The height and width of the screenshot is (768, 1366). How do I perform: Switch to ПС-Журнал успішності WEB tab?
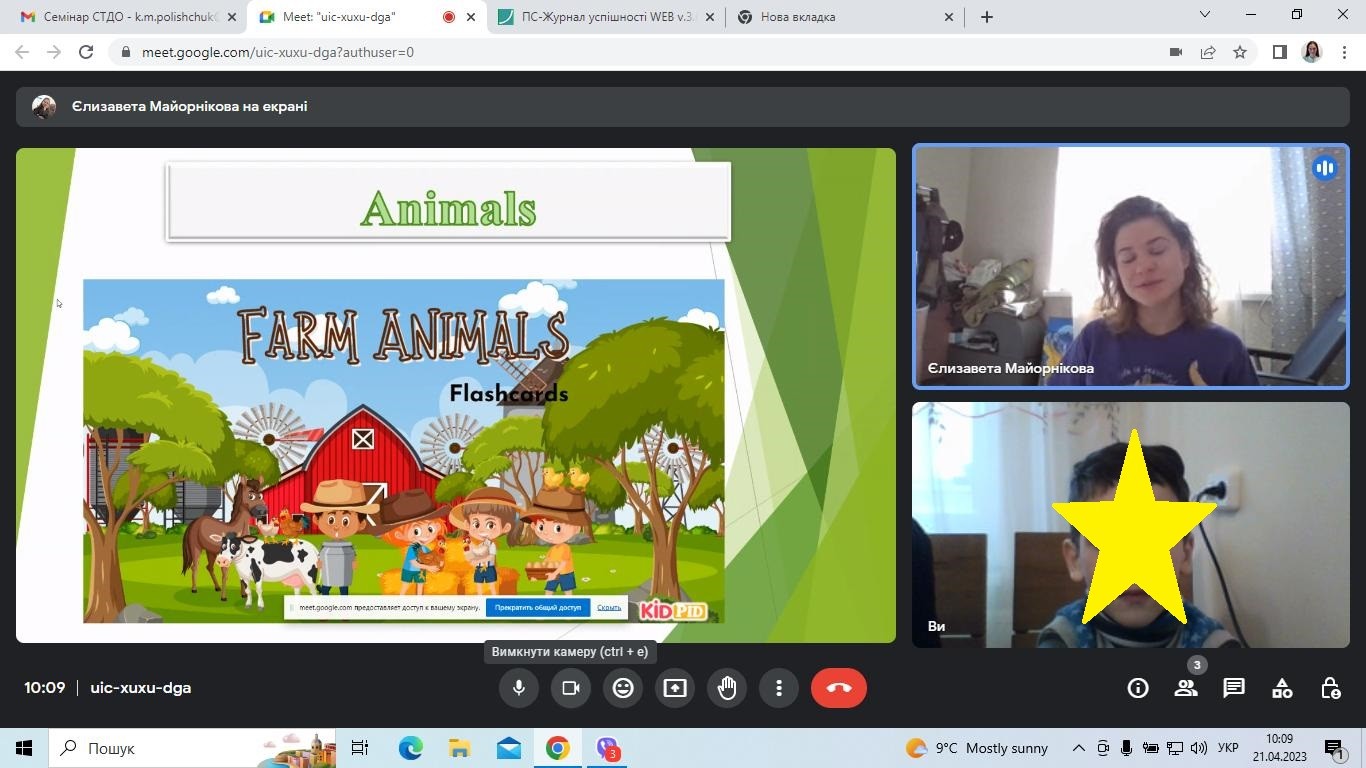608,17
